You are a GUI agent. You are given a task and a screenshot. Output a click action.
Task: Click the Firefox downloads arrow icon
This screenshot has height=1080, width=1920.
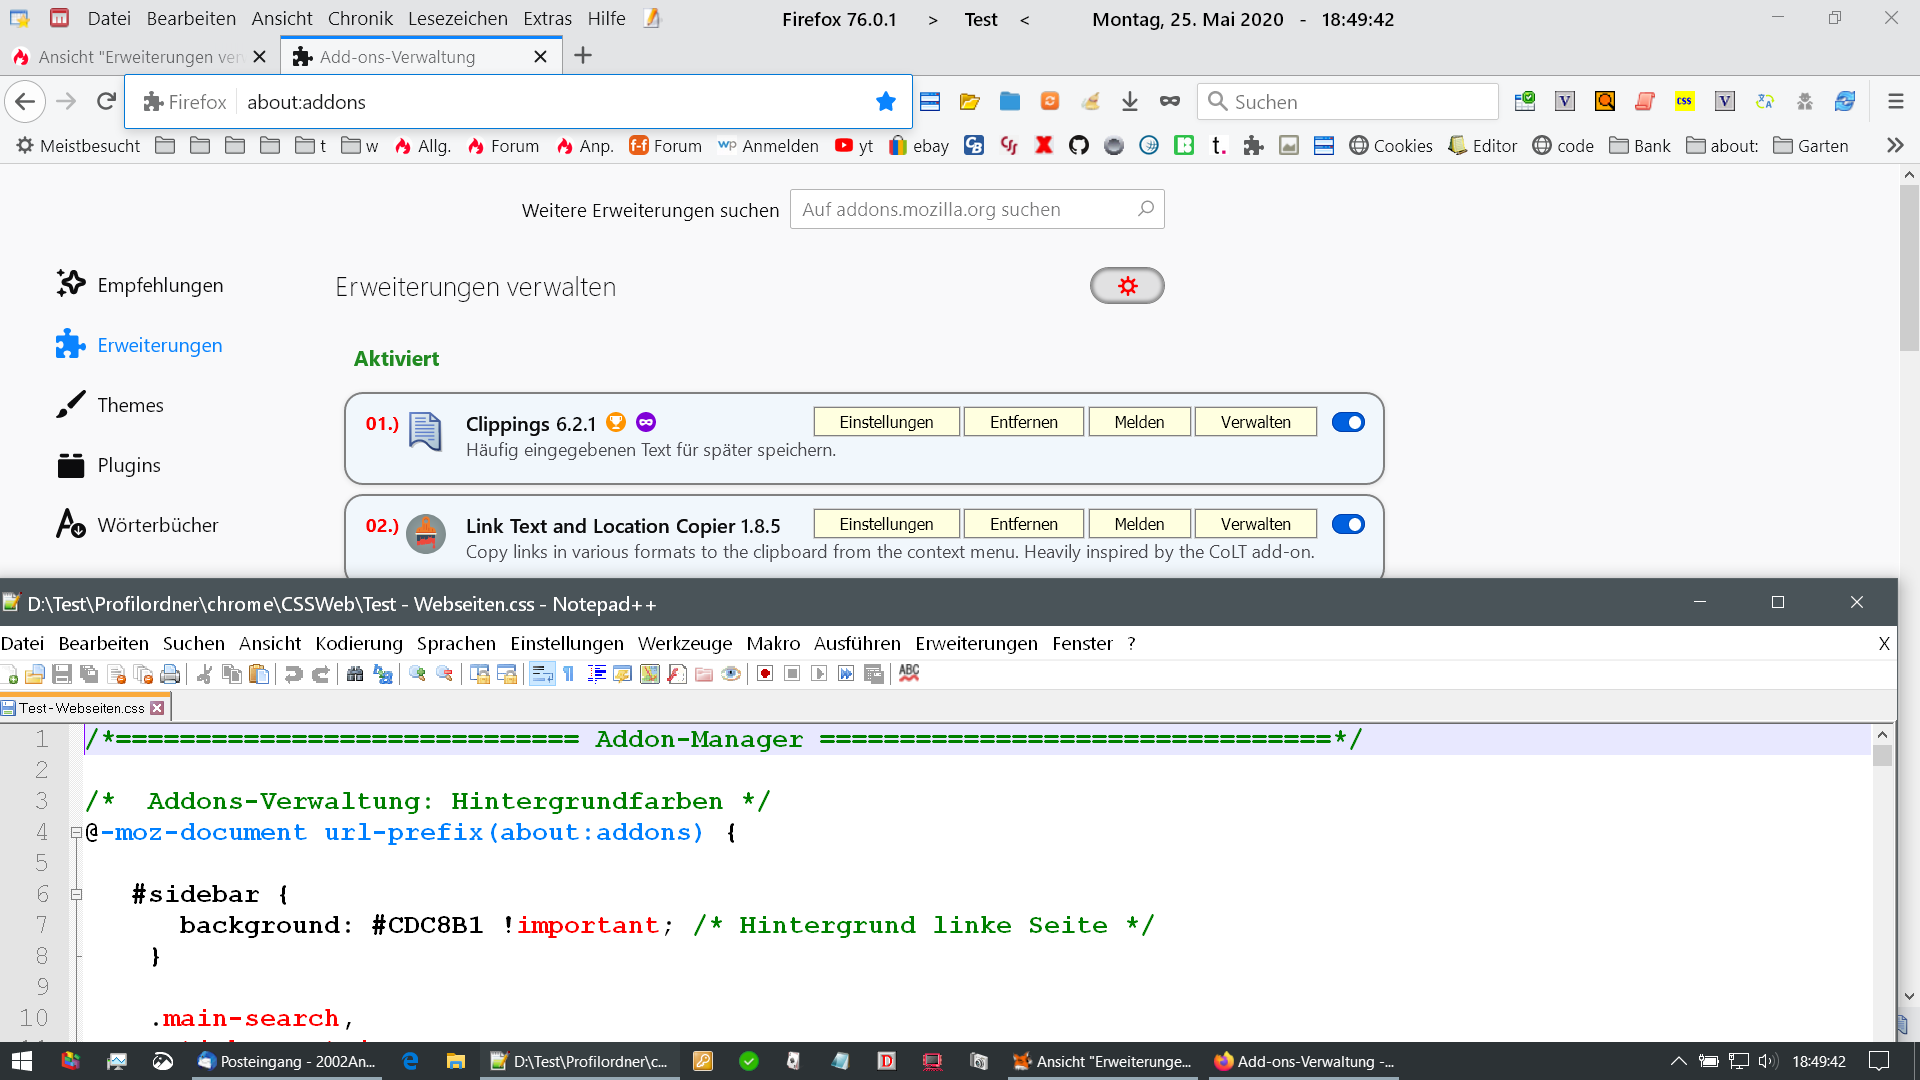click(1129, 101)
